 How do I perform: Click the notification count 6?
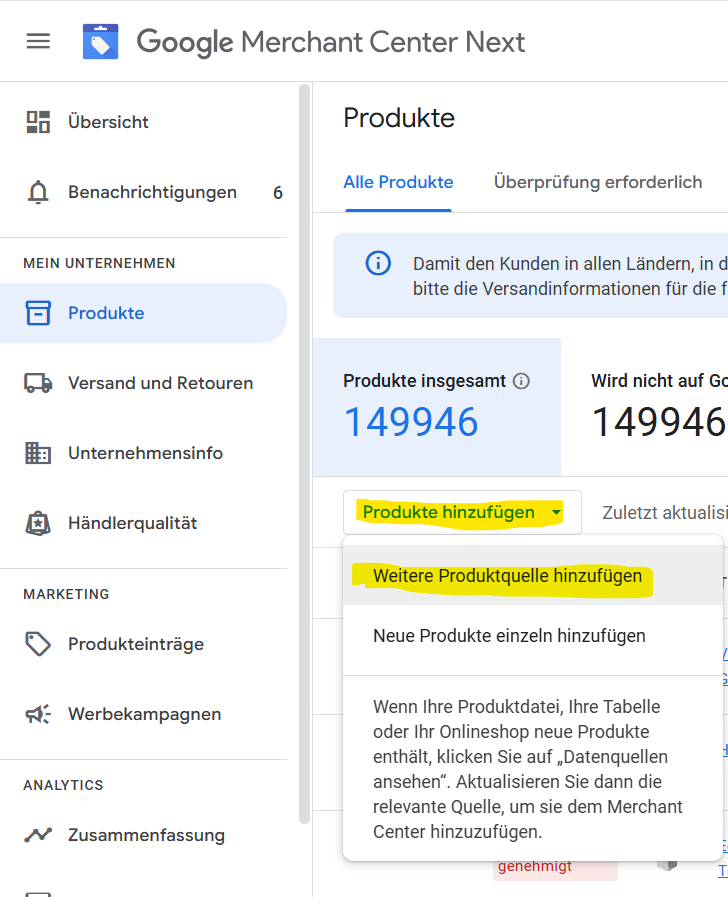pos(278,193)
